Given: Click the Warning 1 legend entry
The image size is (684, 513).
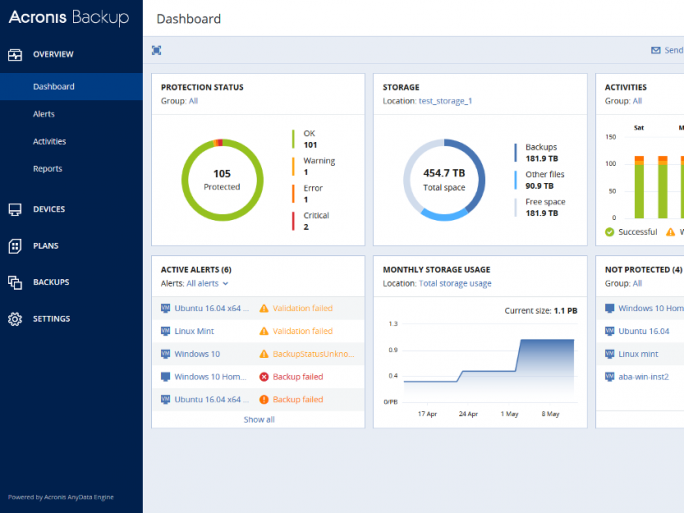Looking at the screenshot, I should click(x=314, y=166).
